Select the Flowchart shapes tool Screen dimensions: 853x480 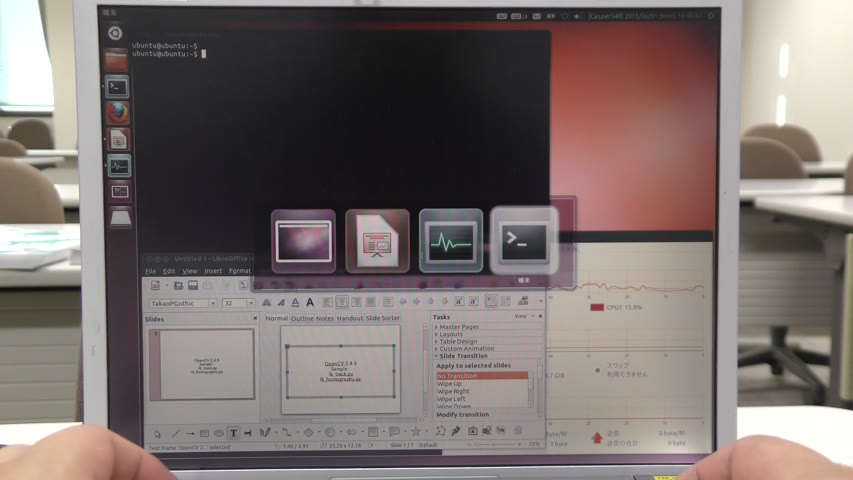(x=373, y=432)
